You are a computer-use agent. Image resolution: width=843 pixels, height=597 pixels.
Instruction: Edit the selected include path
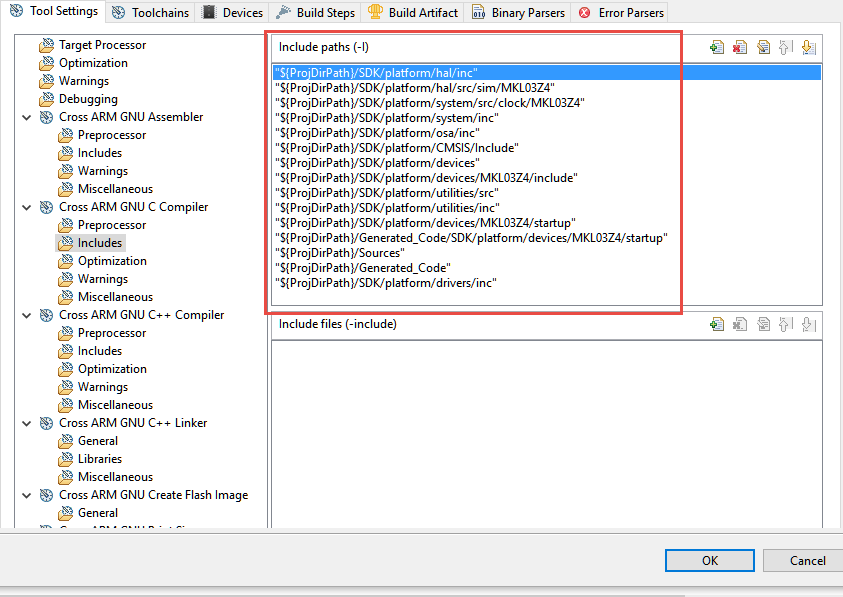pyautogui.click(x=763, y=47)
